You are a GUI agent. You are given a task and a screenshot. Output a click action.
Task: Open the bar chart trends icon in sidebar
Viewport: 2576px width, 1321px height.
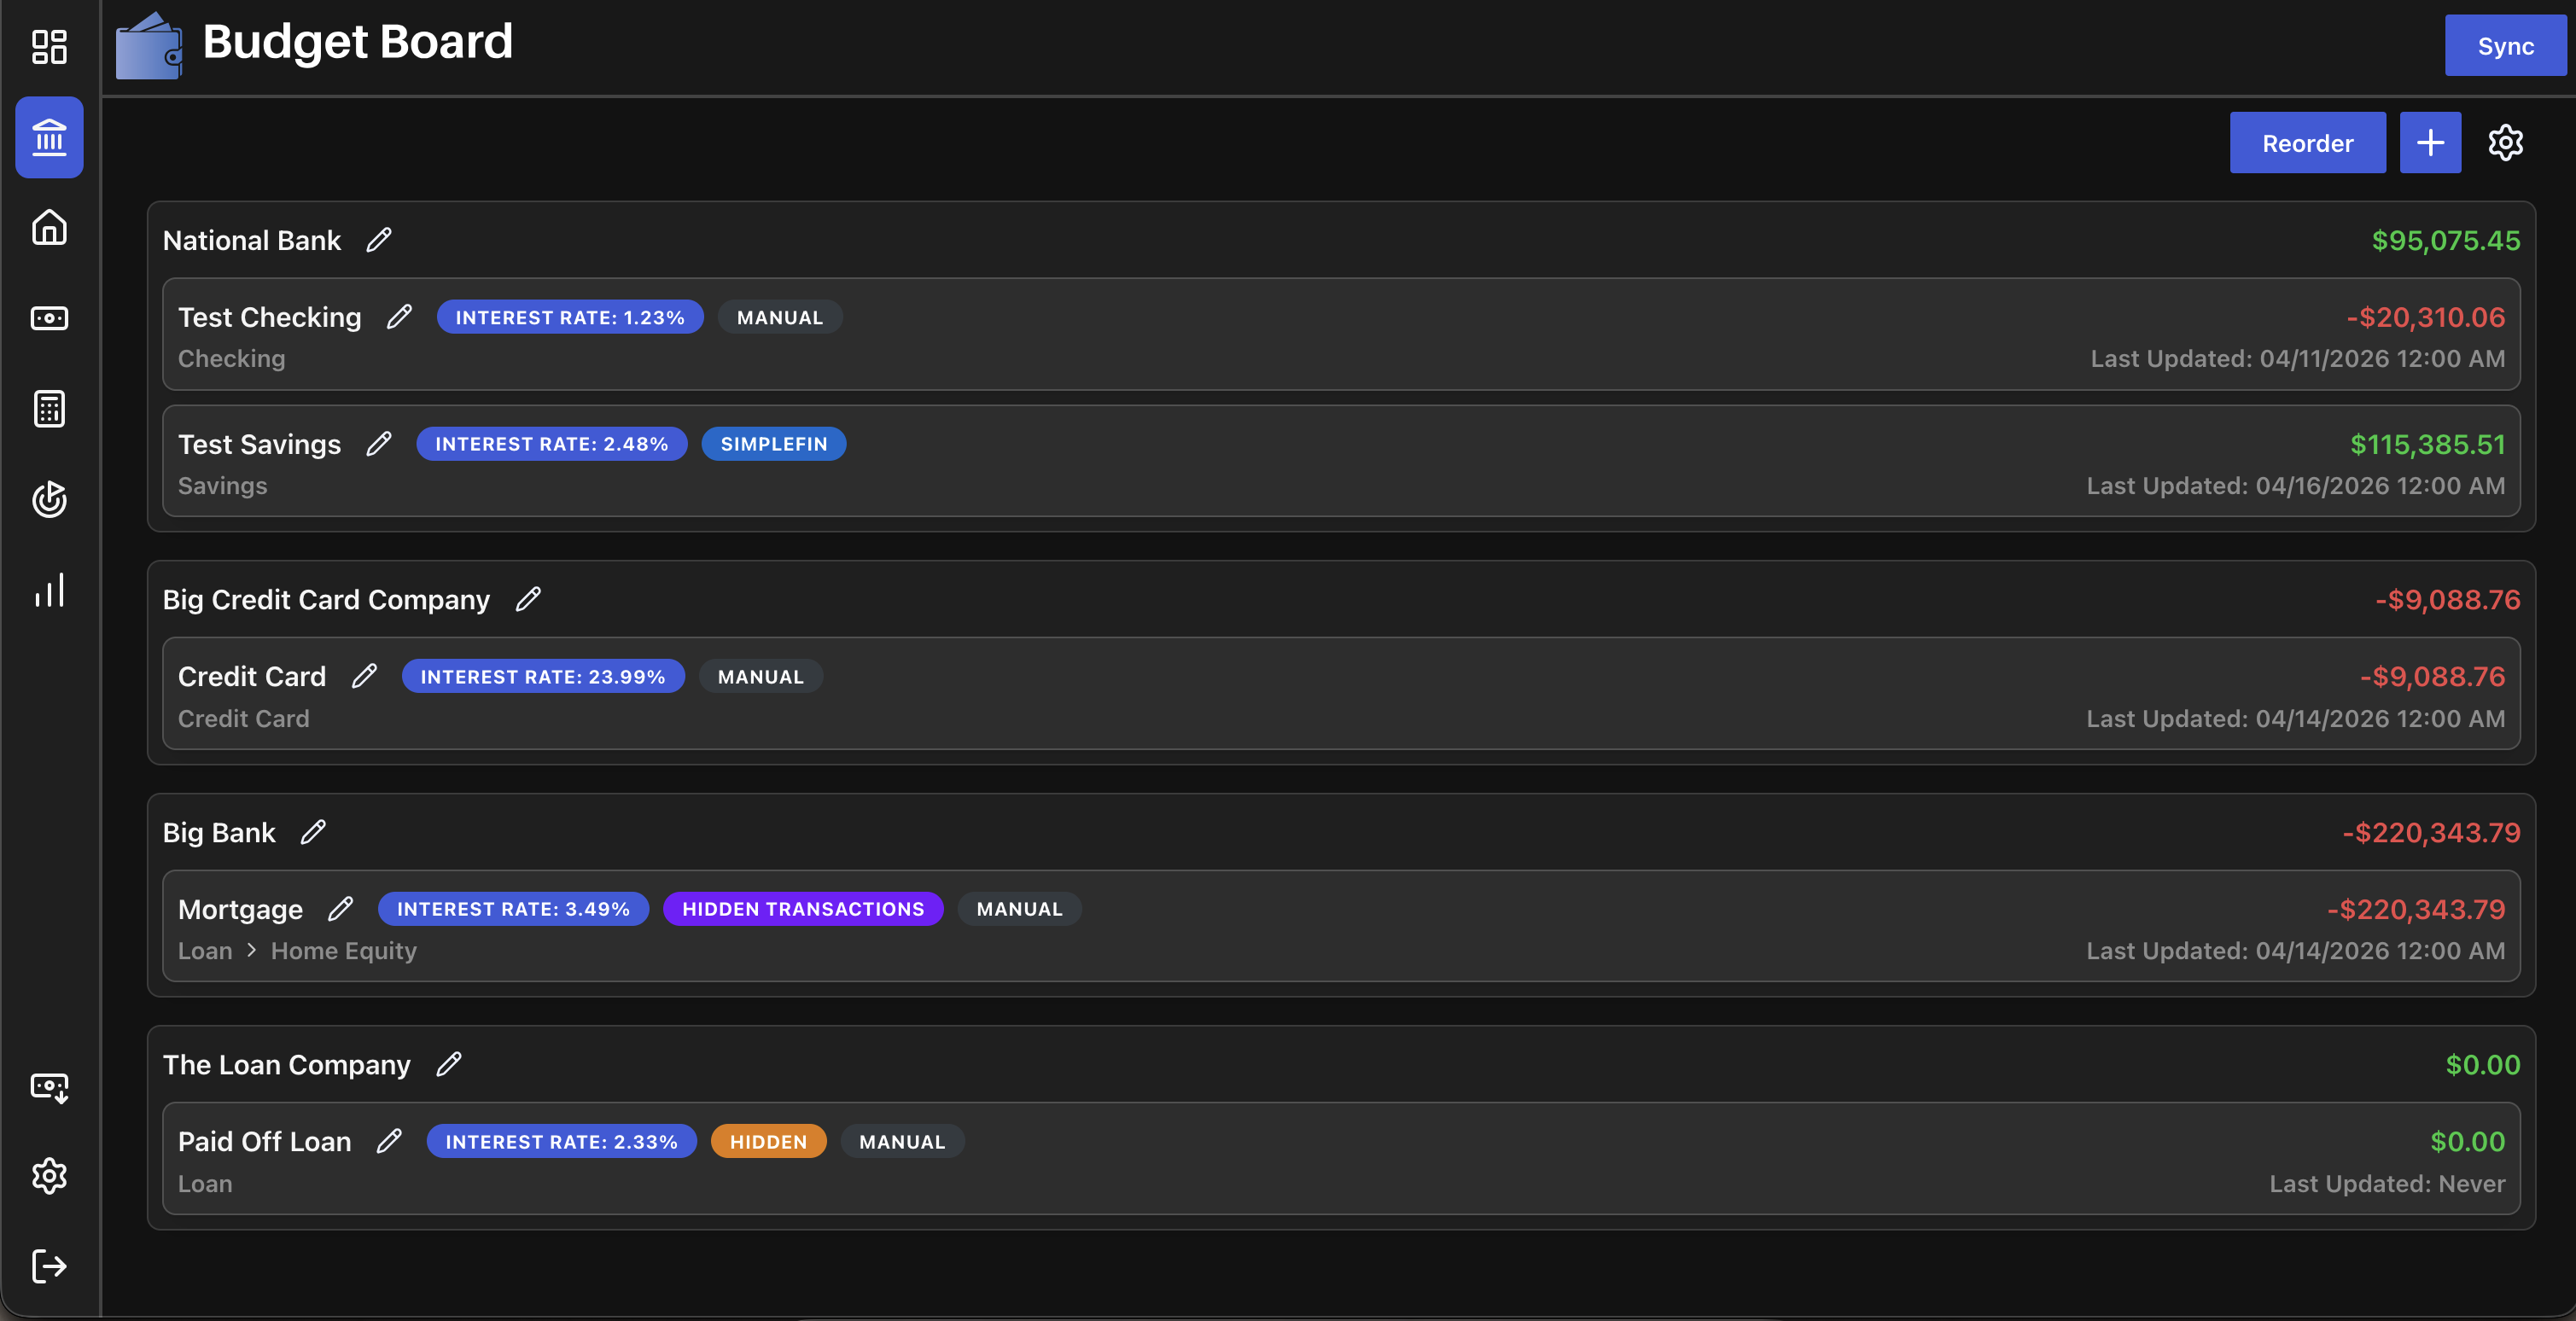[x=49, y=590]
